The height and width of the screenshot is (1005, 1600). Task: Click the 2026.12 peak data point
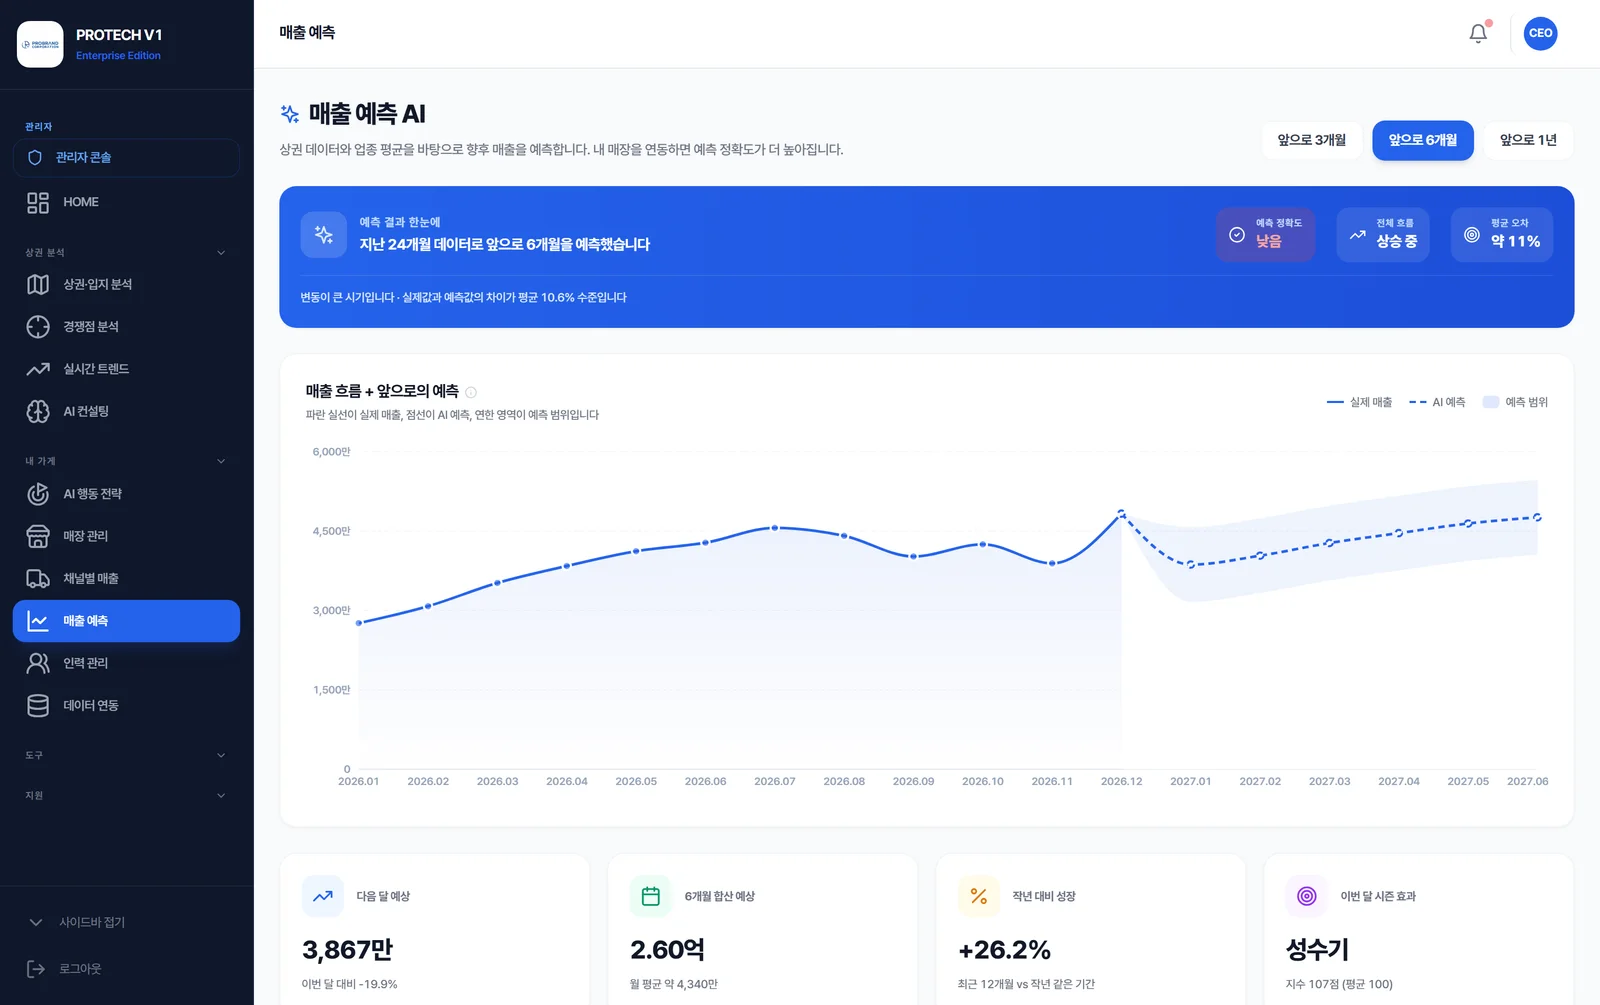(1121, 513)
